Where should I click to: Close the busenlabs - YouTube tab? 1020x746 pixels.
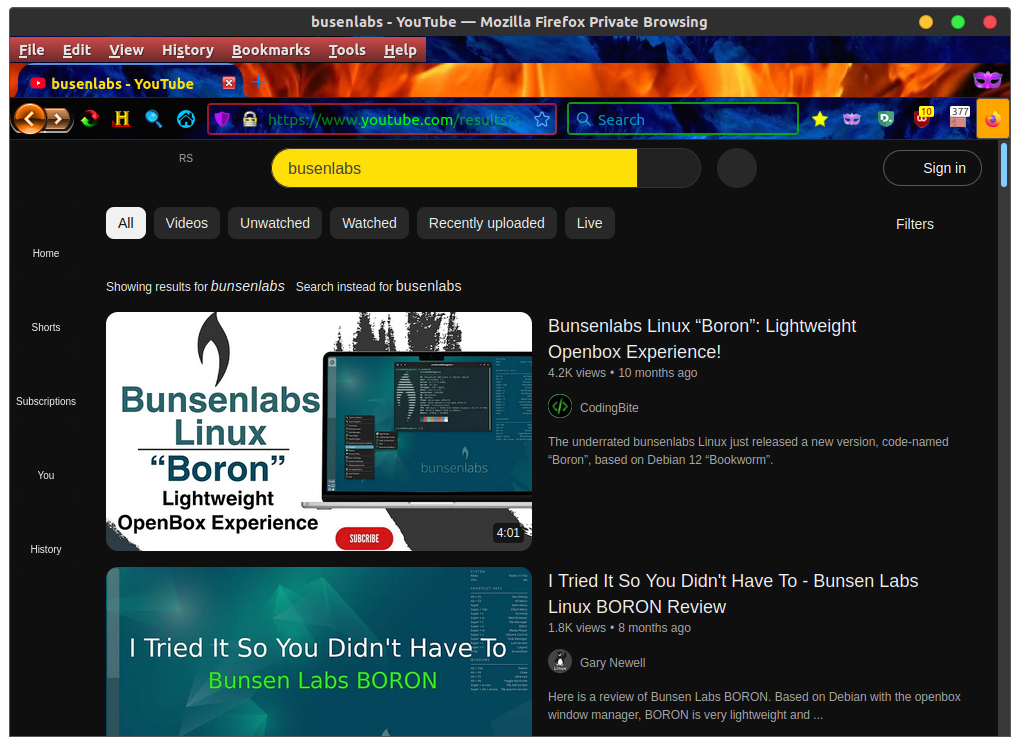point(228,83)
